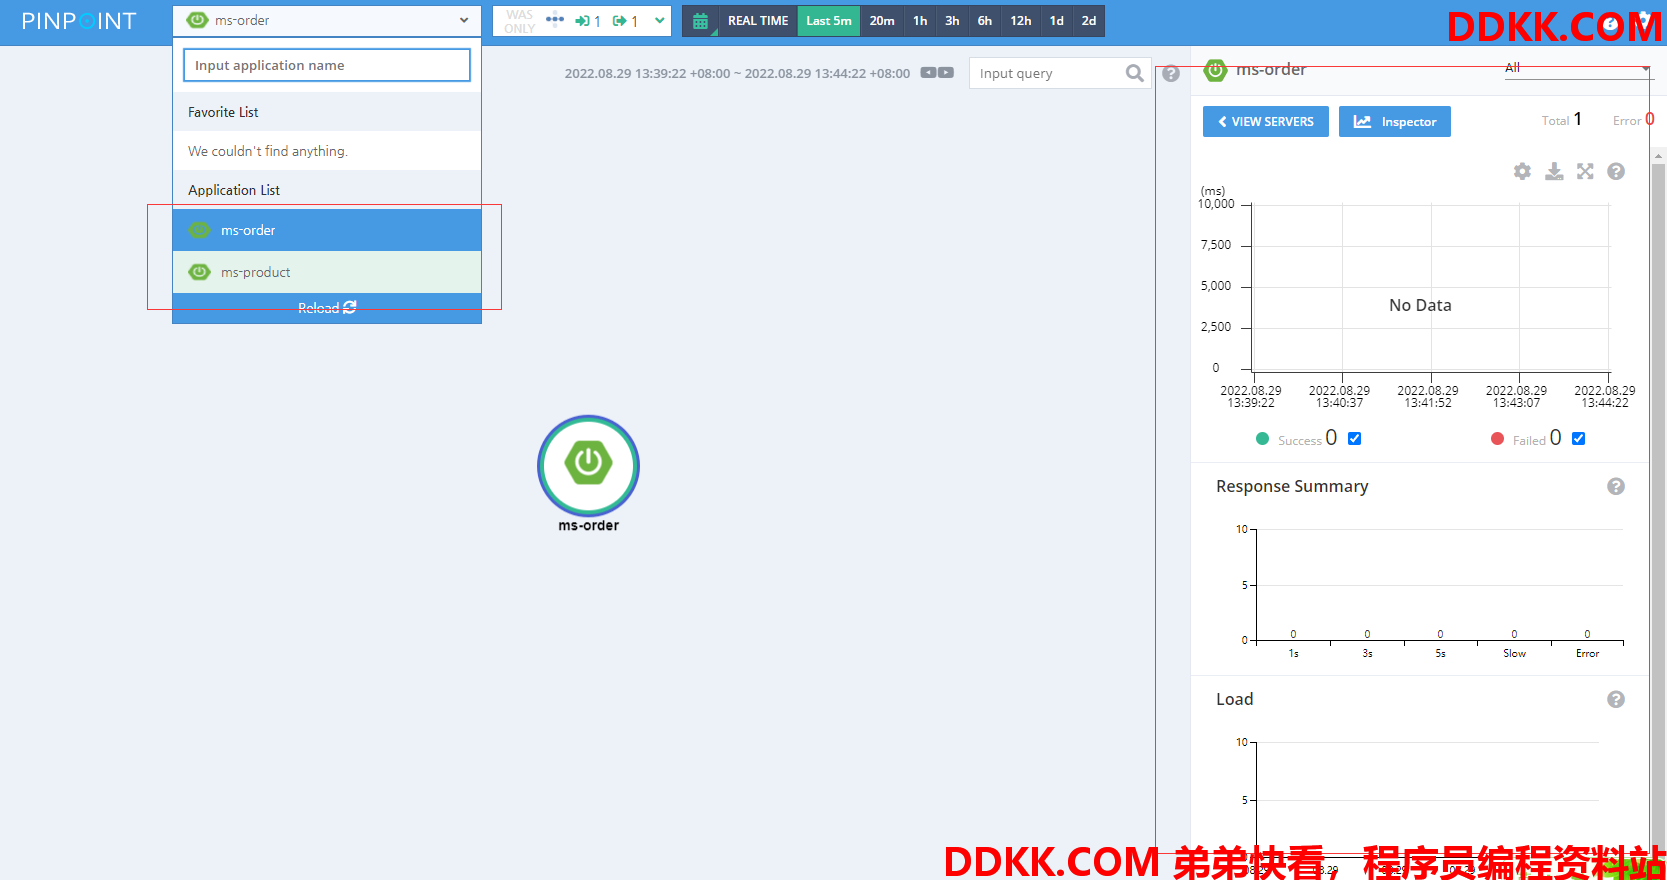Select the Last 5m period
Screen dimensions: 1667x880
pos(829,21)
